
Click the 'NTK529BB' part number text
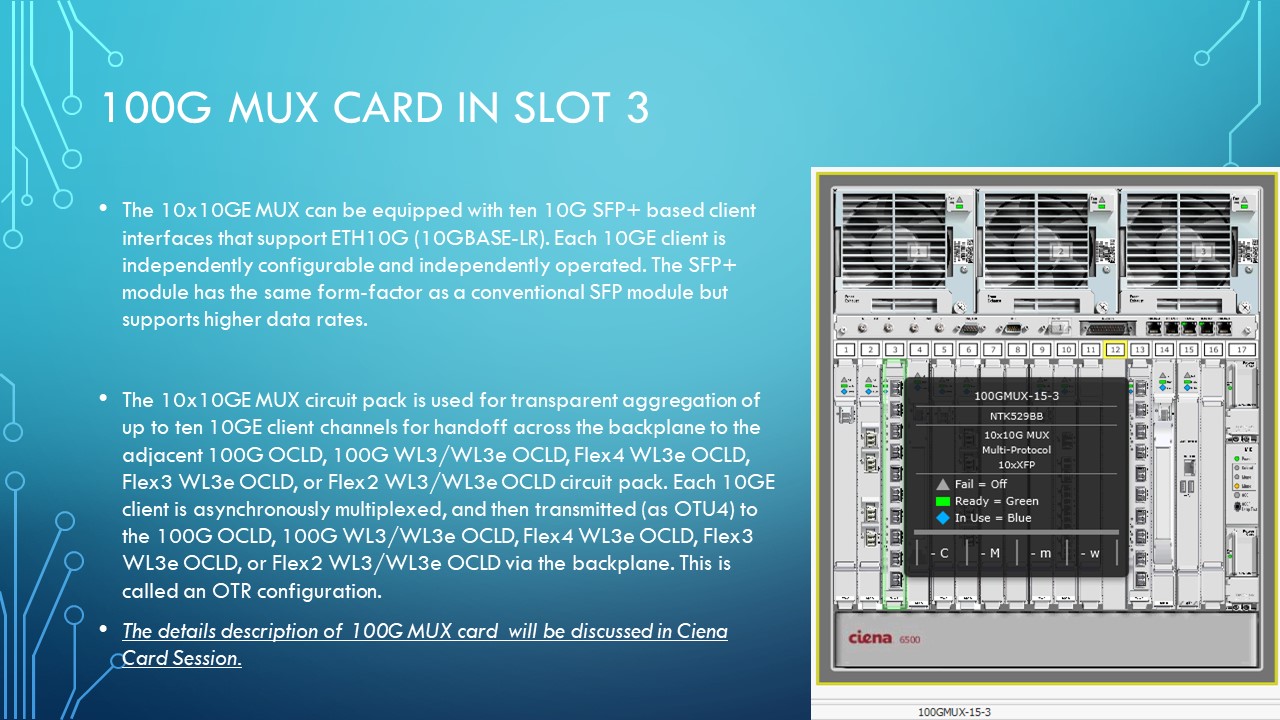pos(1016,416)
